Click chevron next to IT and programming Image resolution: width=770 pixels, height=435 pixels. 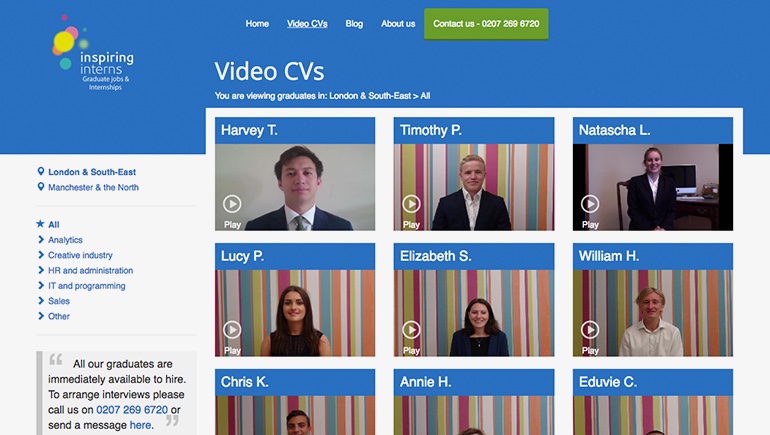tap(41, 285)
